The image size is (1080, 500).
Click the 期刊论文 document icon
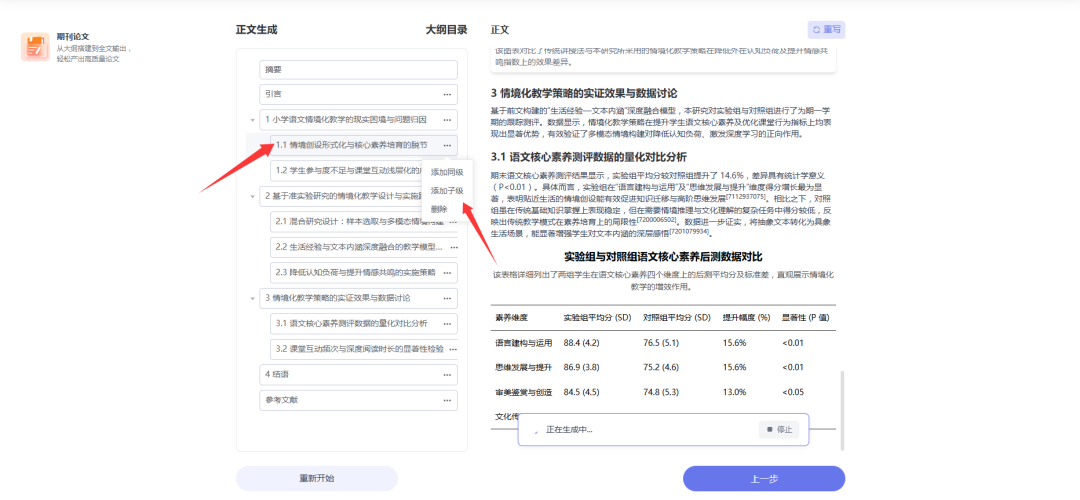click(x=34, y=47)
